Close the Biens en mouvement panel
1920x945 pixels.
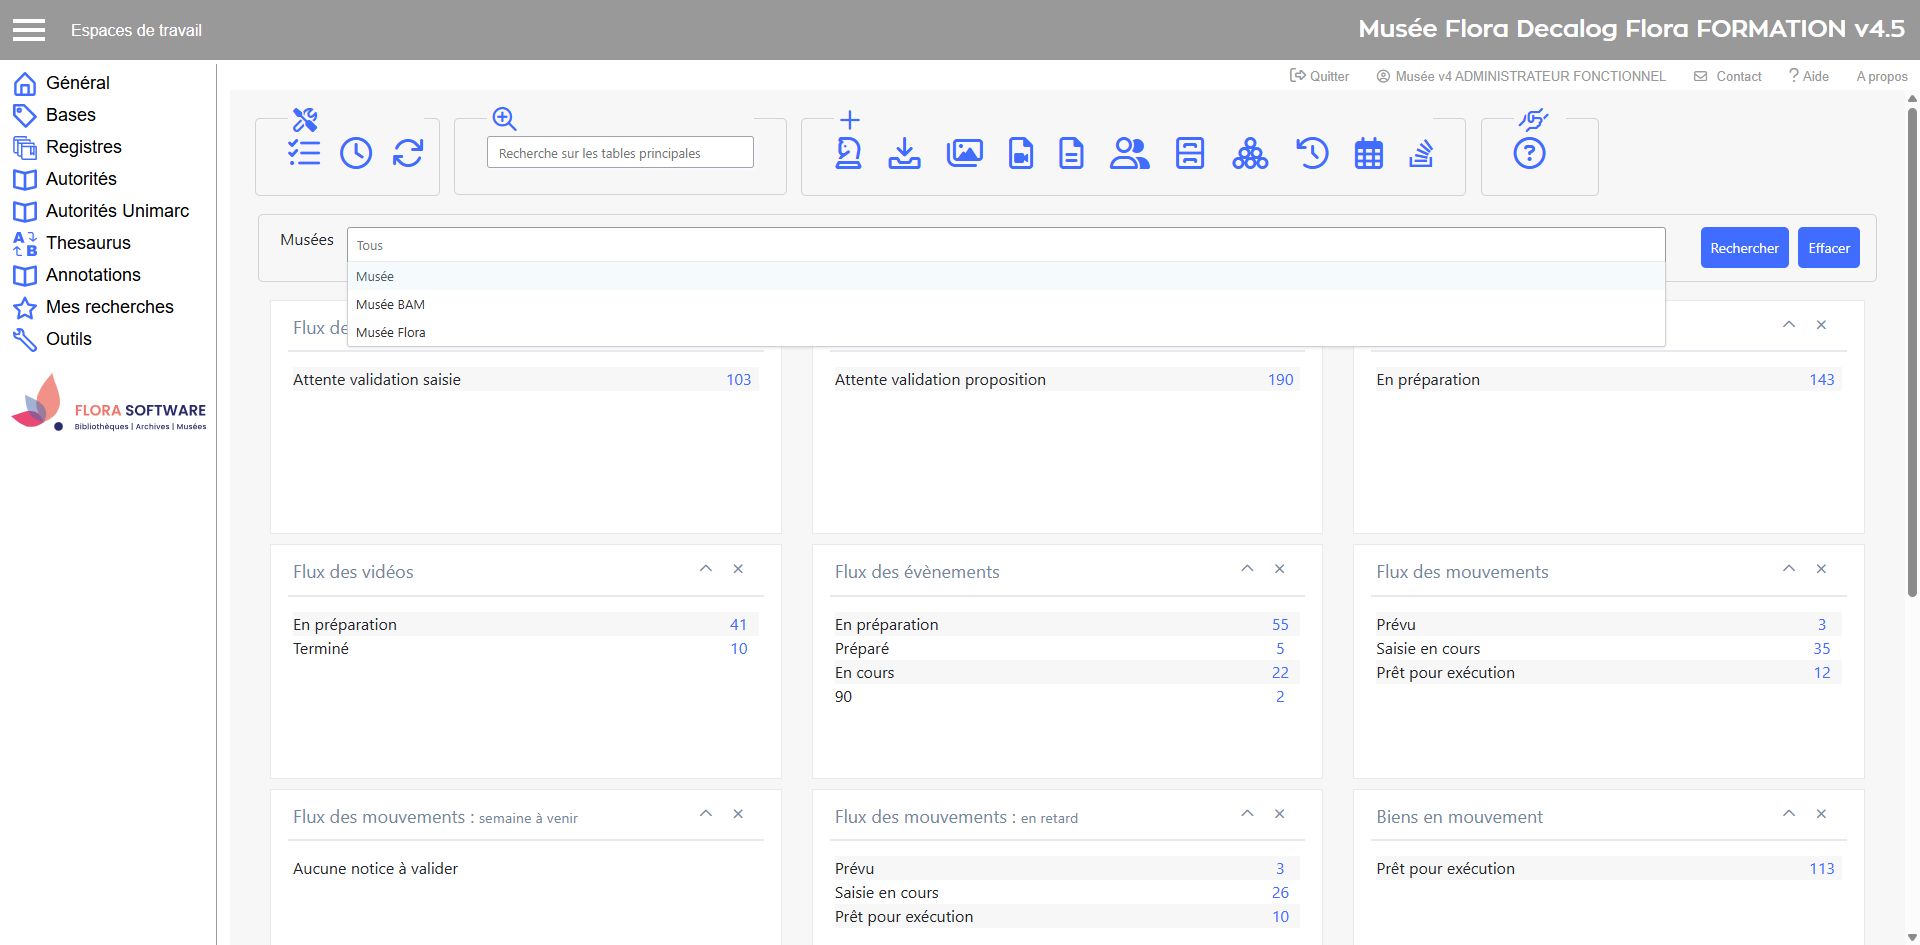tap(1821, 814)
